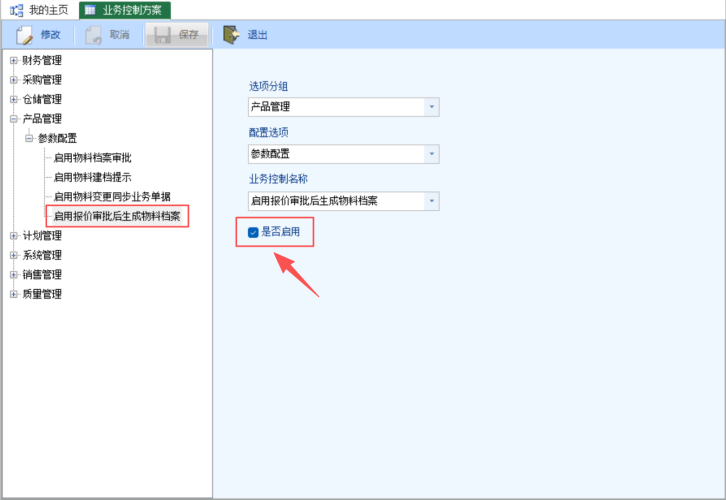
Task: Select 启用物料变更同步业务单据 tree item
Action: tap(112, 197)
